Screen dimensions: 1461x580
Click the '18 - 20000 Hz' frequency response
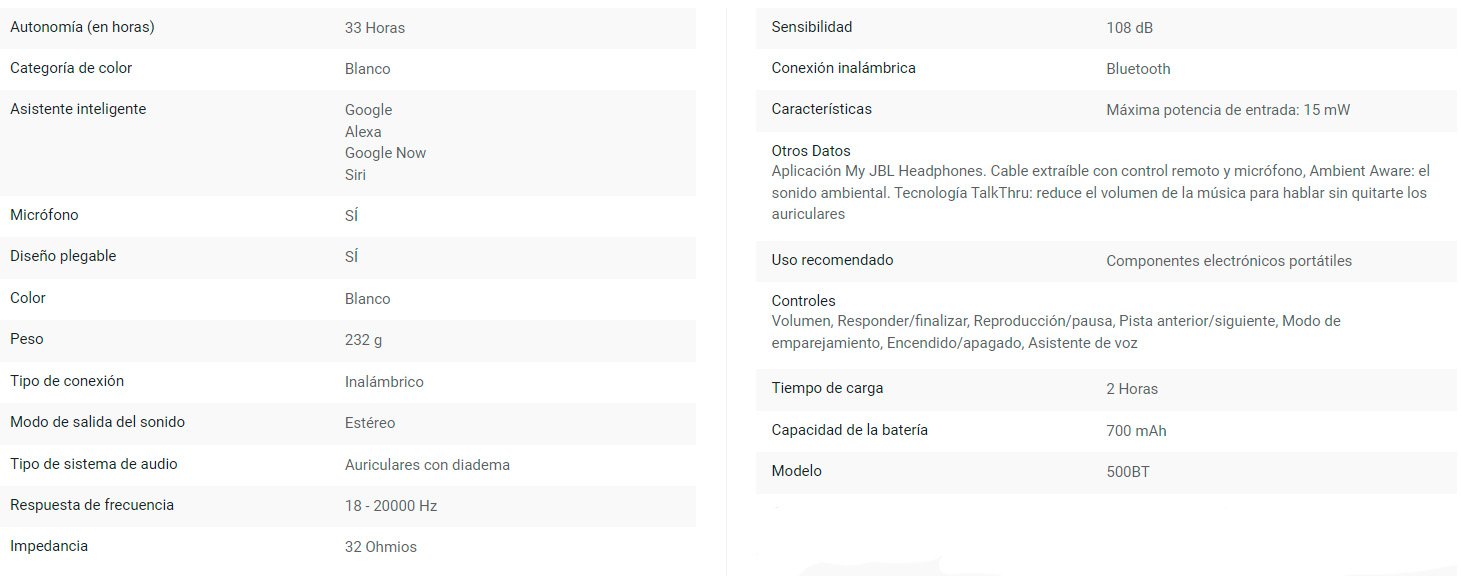[391, 506]
